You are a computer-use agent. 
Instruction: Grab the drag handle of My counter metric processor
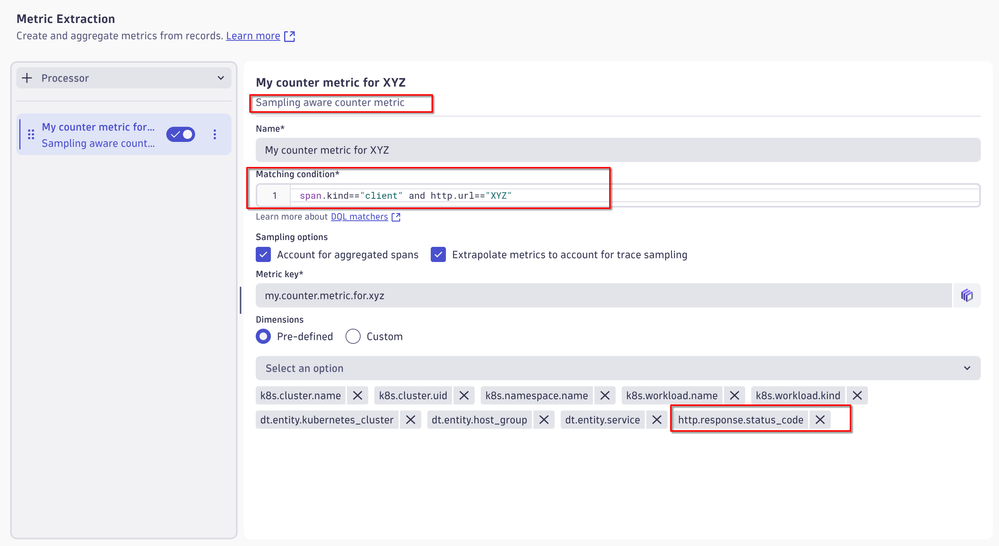coord(31,134)
